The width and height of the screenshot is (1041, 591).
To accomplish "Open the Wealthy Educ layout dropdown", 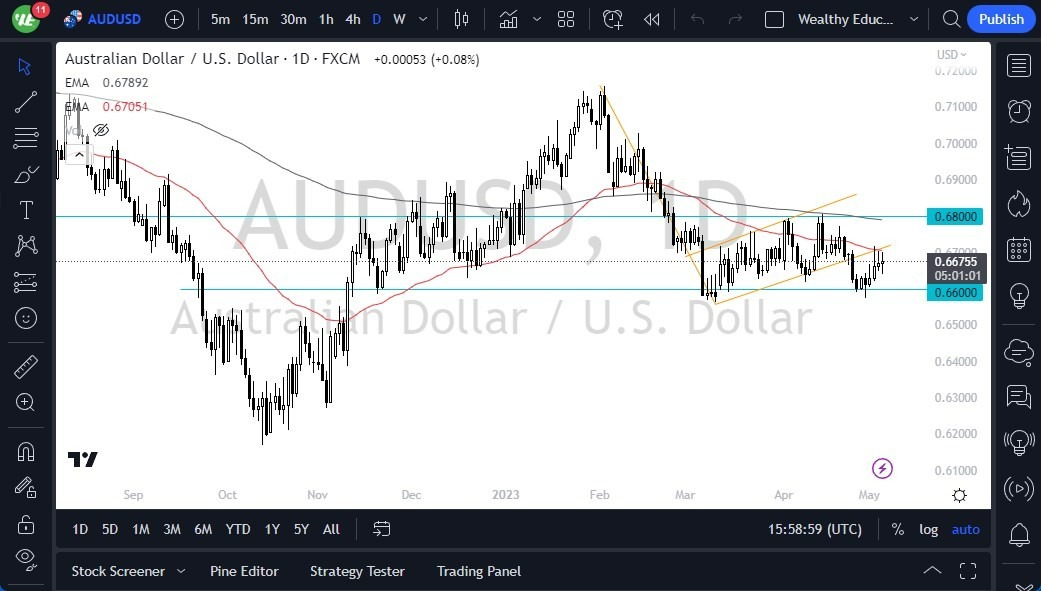I will click(x=914, y=19).
